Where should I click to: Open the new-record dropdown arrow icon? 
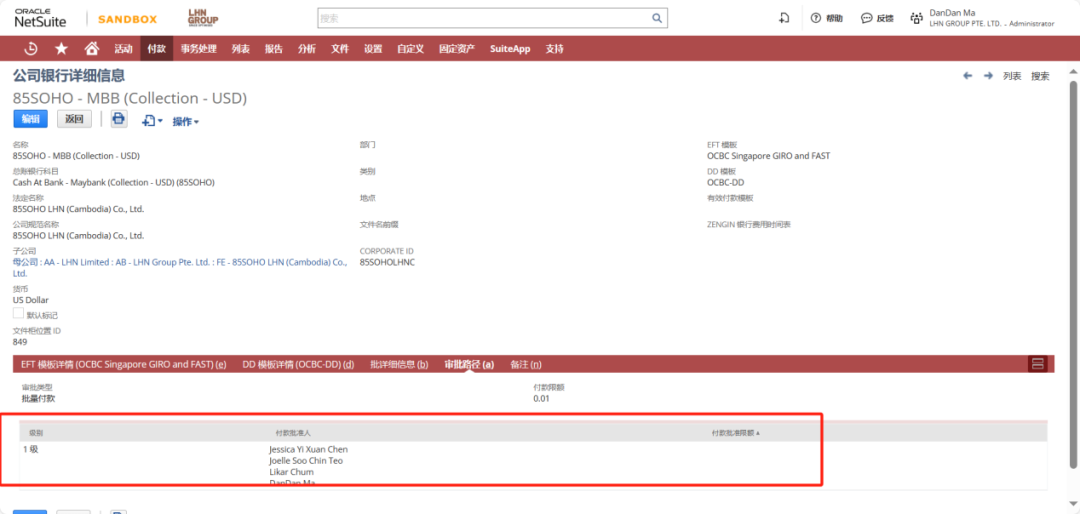point(152,121)
